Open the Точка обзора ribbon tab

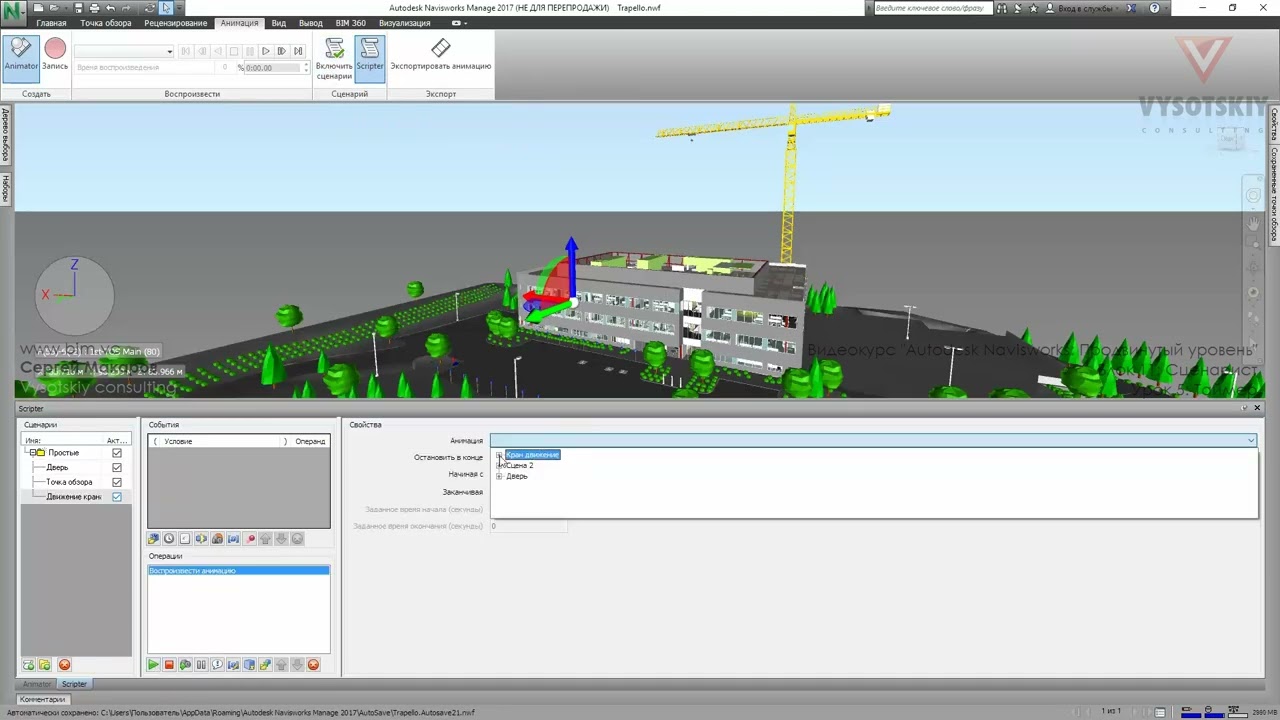tap(105, 23)
